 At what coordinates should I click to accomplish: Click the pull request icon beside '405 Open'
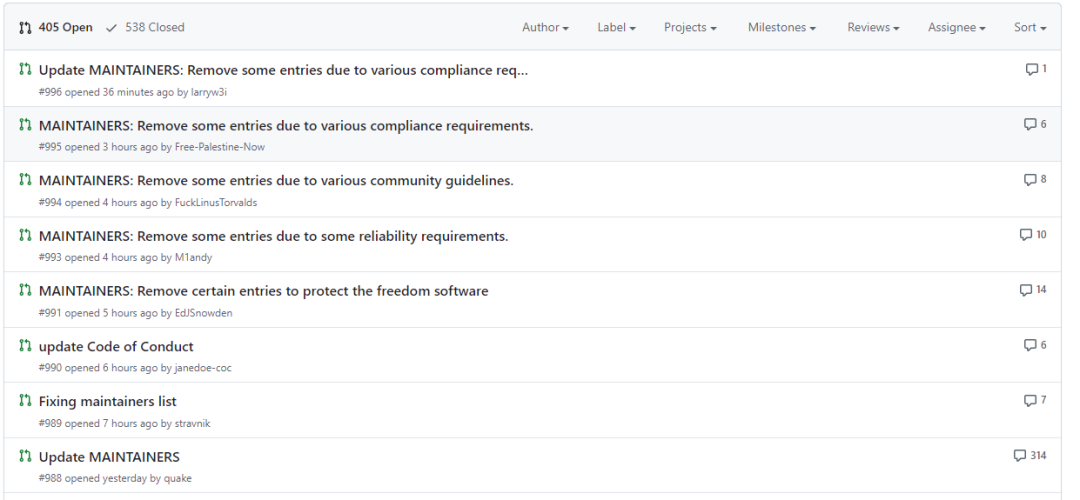(x=25, y=28)
